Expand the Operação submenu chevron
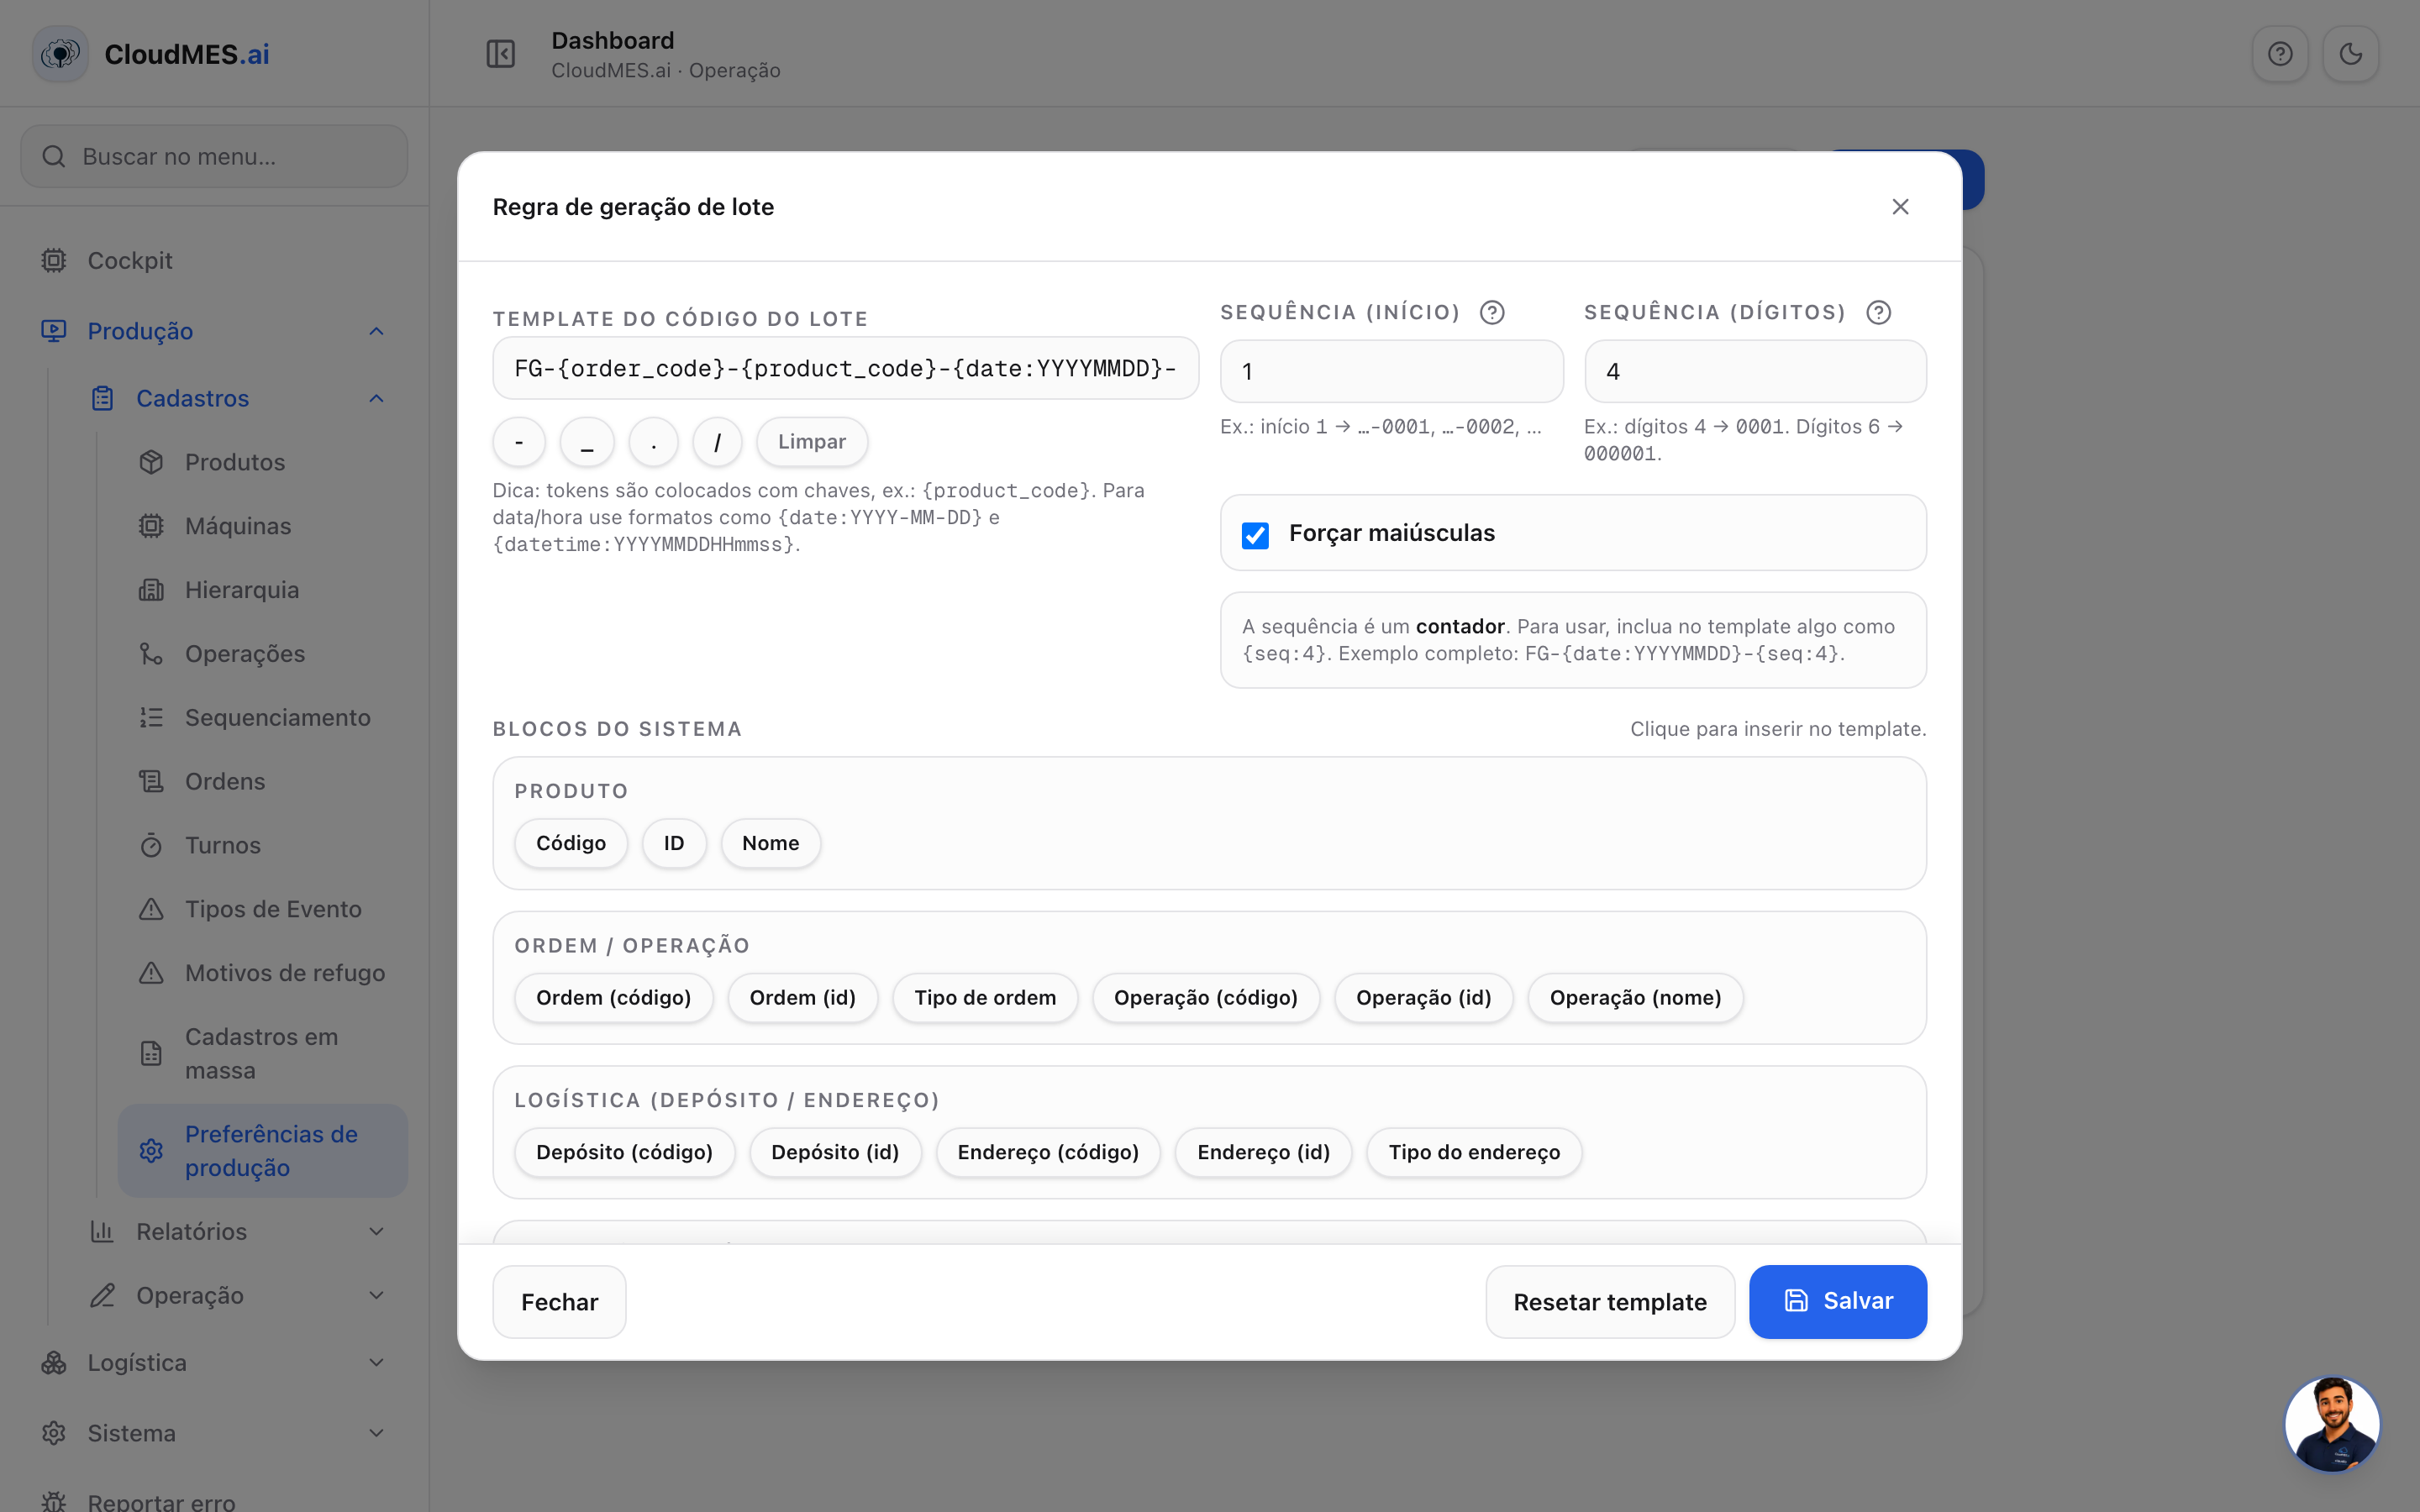Viewport: 2420px width, 1512px height. tap(376, 1296)
